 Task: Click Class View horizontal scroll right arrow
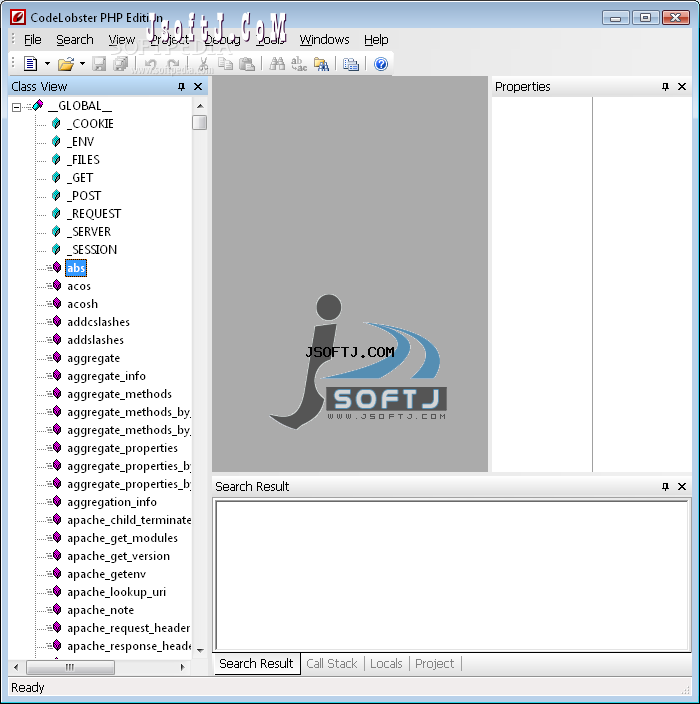tap(182, 667)
